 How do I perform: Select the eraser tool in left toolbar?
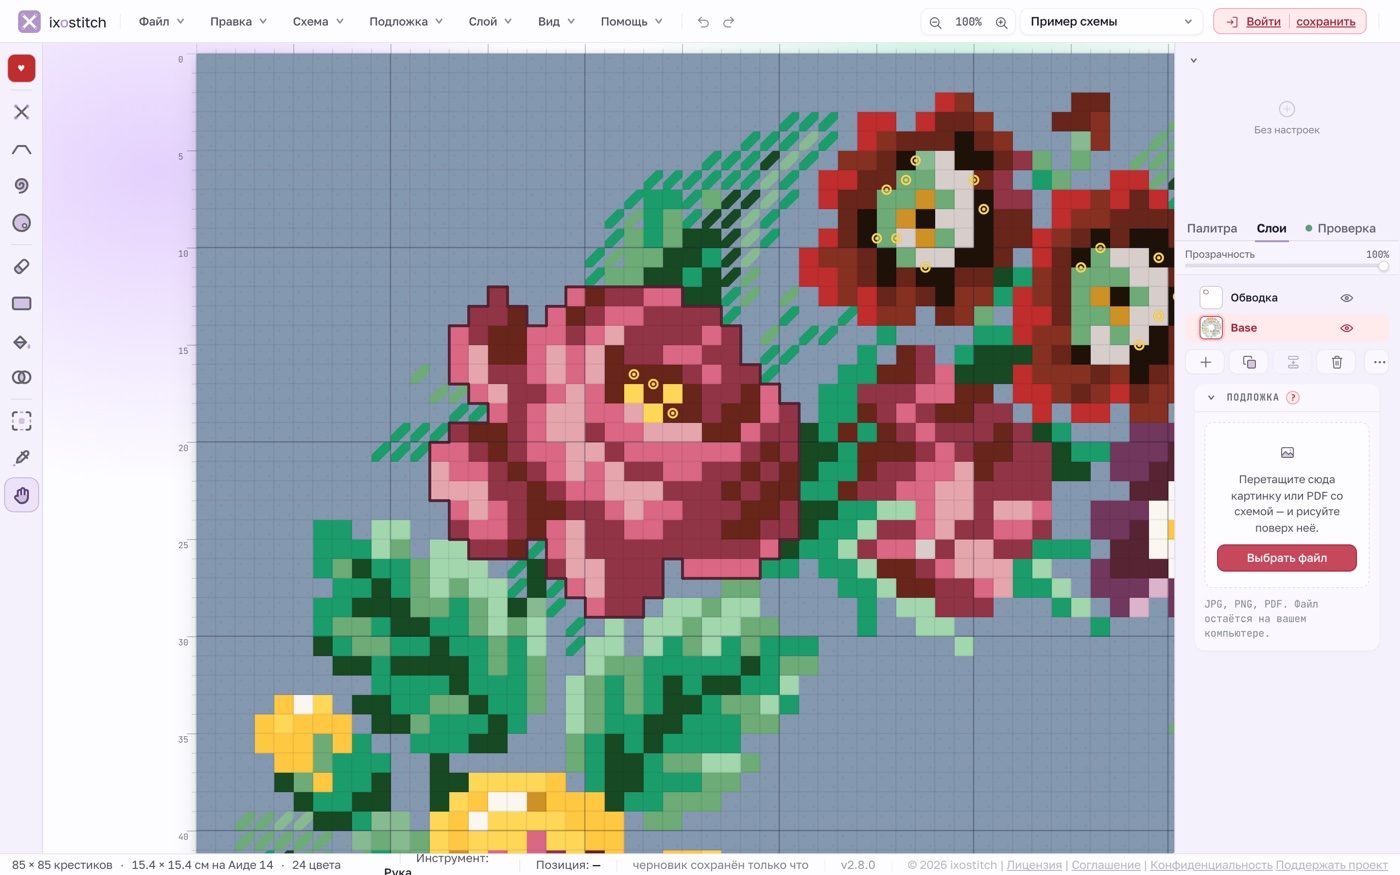point(21,267)
